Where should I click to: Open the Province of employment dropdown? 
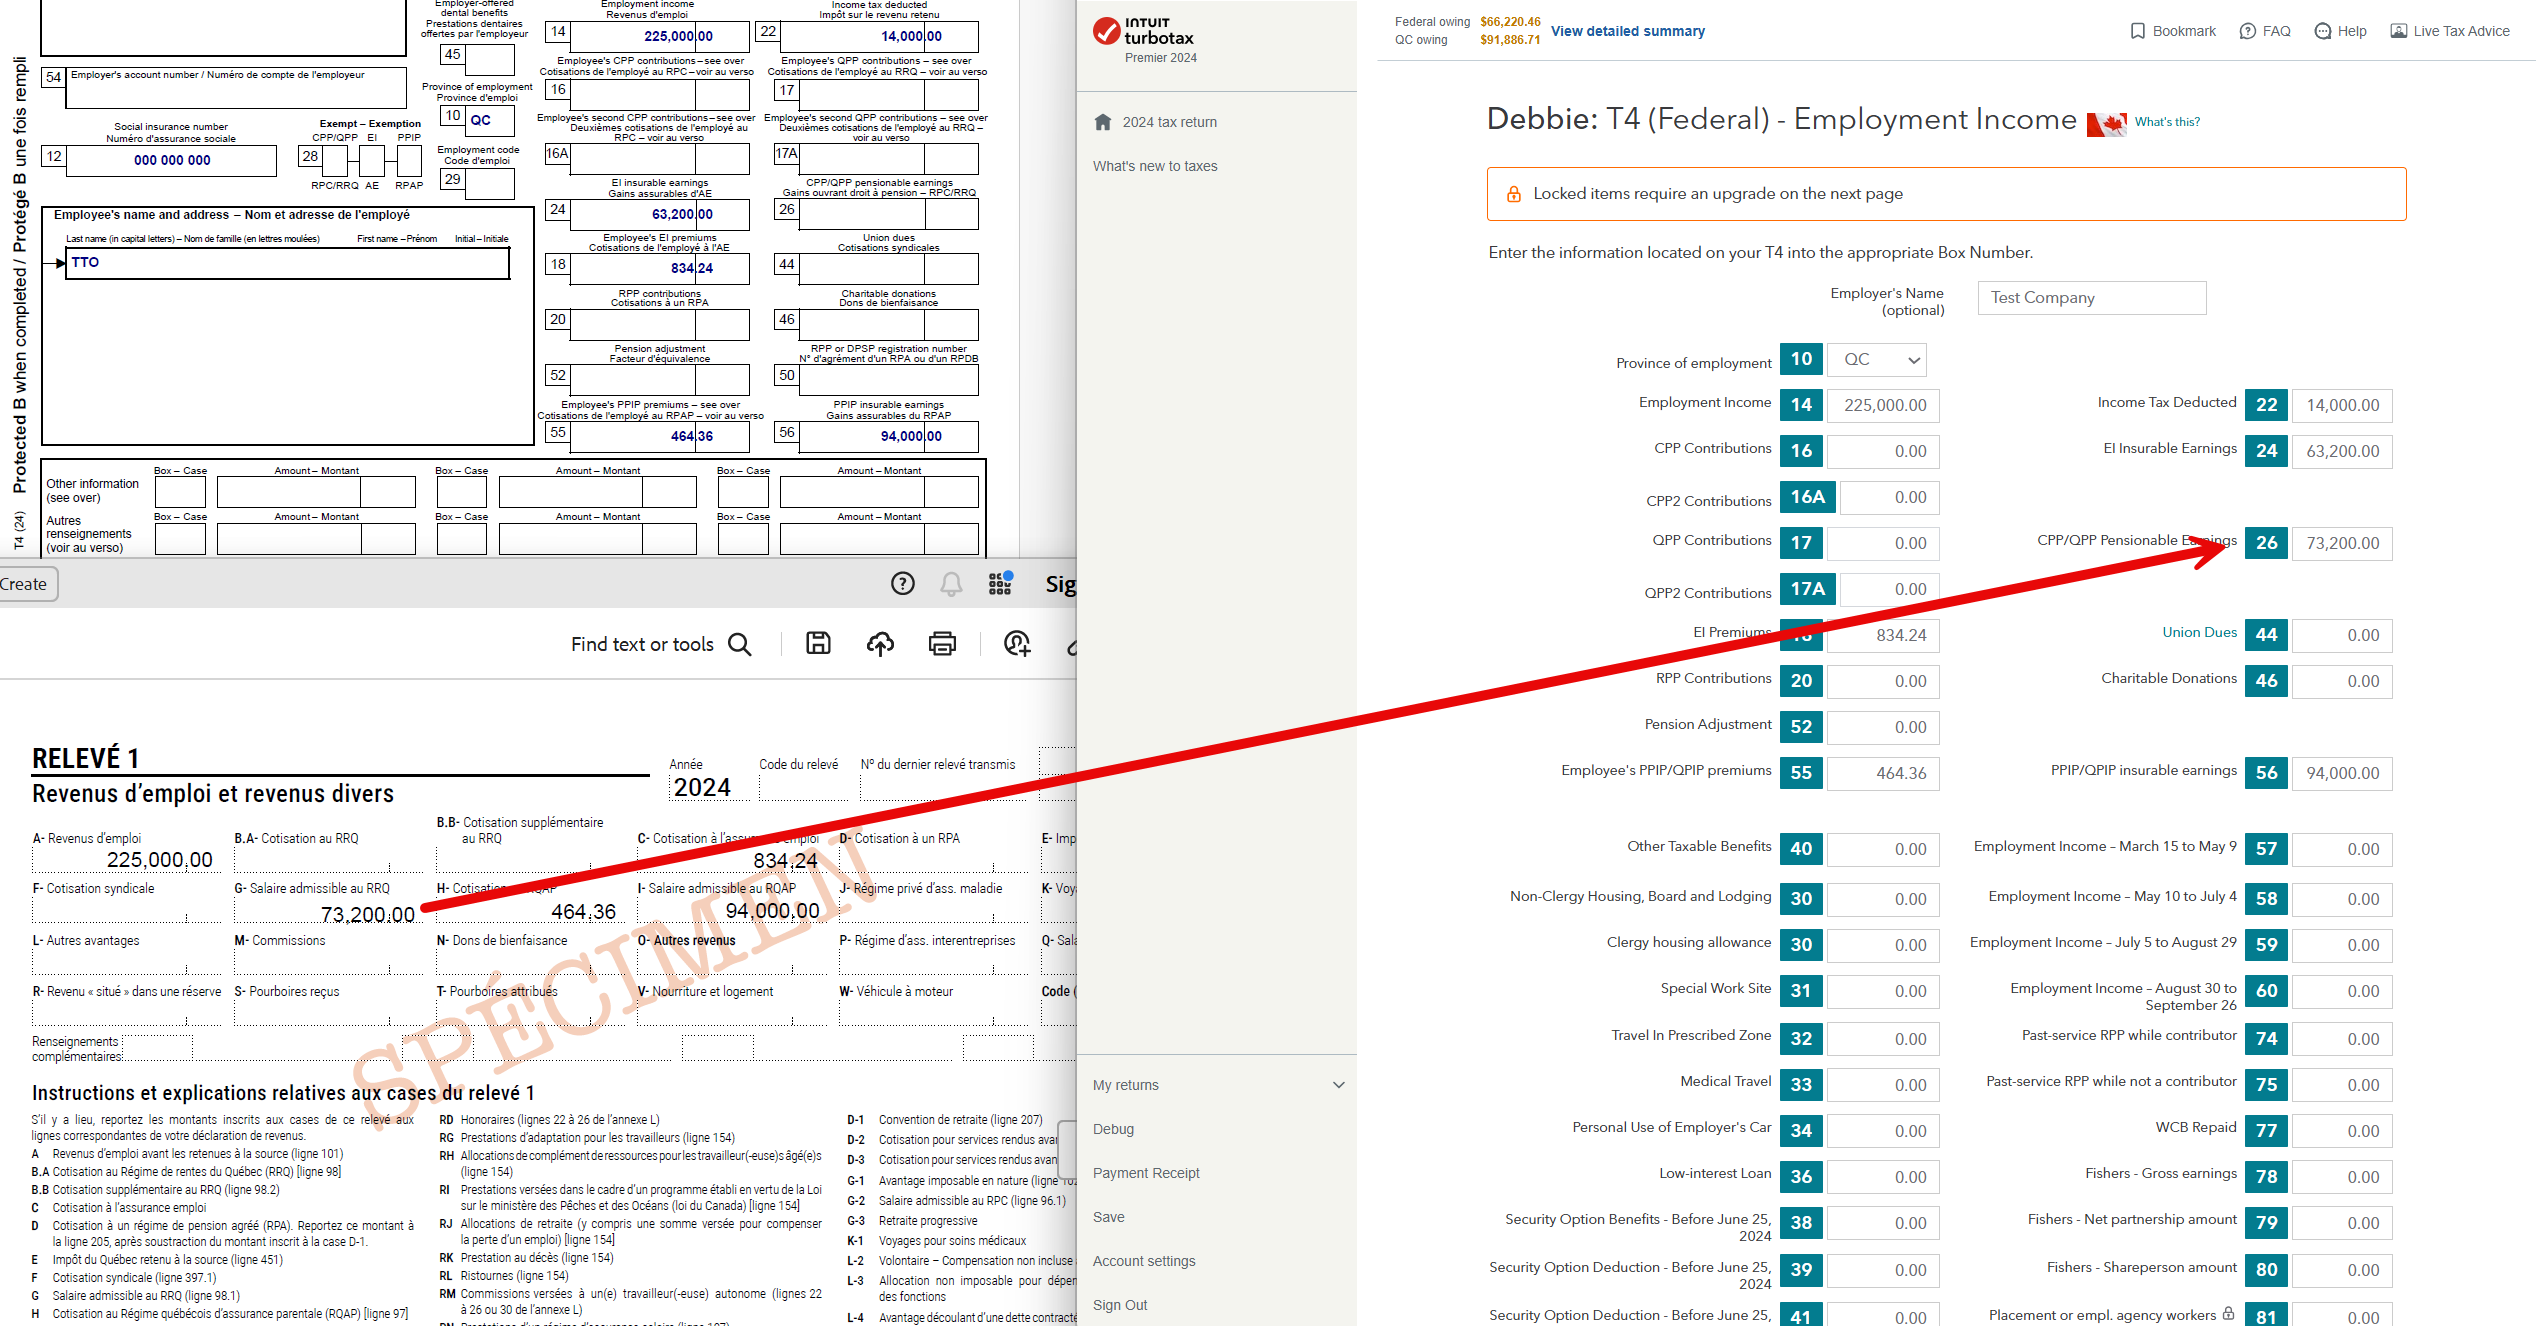click(1877, 360)
